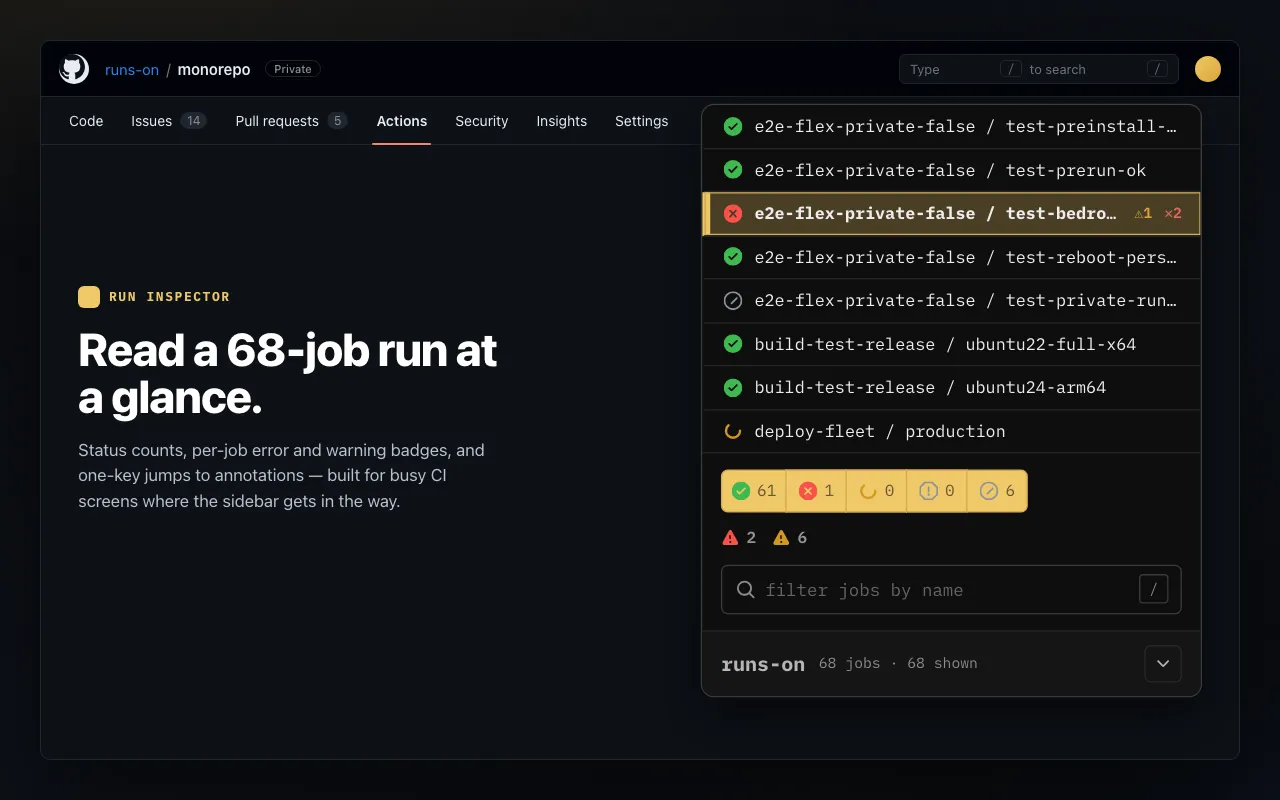
Task: Filter by pending jobs count 0
Action: [937, 491]
